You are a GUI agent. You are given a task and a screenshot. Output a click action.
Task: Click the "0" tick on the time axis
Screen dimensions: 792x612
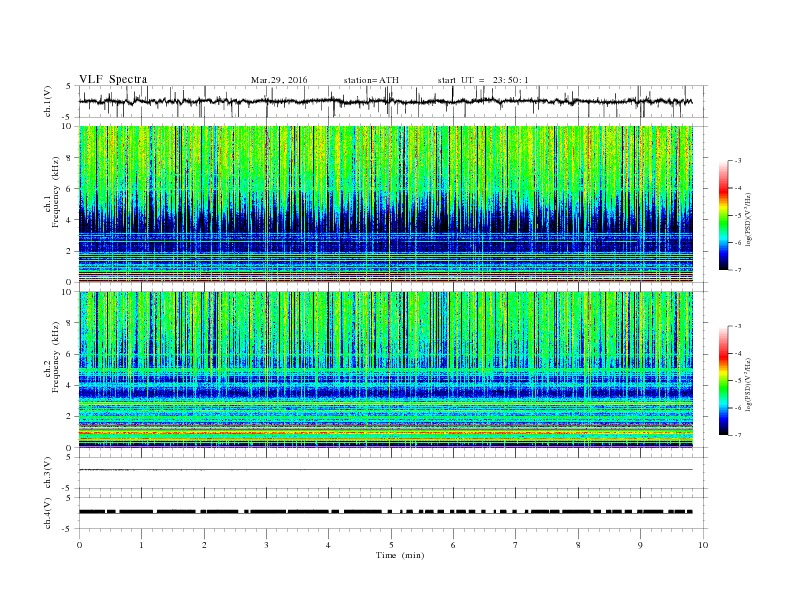tap(79, 545)
